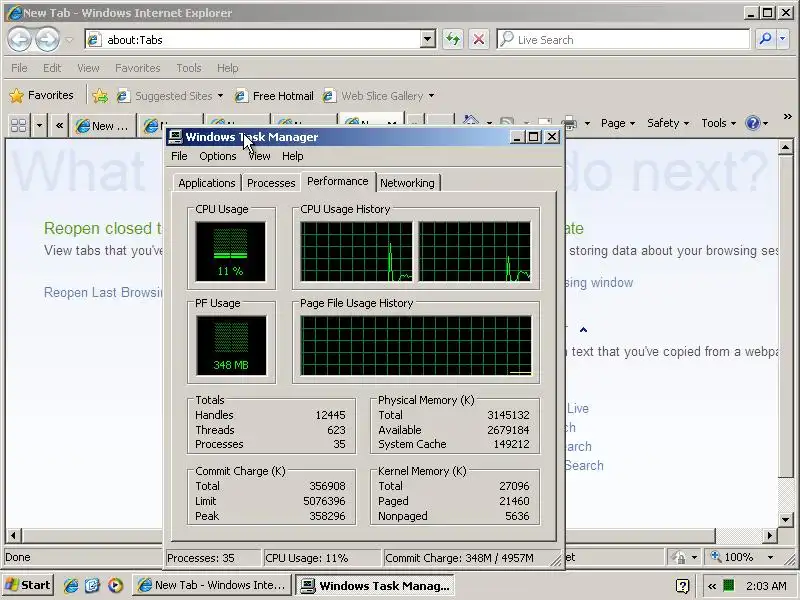The height and width of the screenshot is (600, 800).
Task: Open the zoom level 100% dropdown
Action: (770, 557)
